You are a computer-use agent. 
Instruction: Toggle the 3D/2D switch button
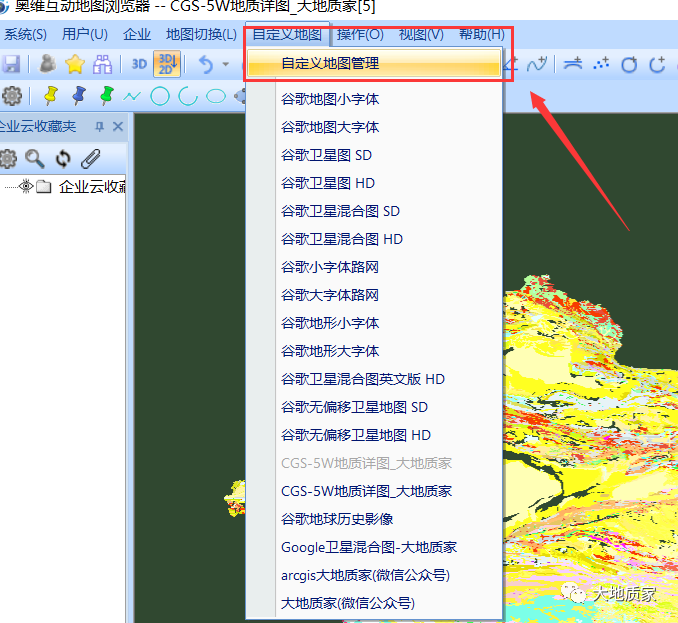pos(167,64)
